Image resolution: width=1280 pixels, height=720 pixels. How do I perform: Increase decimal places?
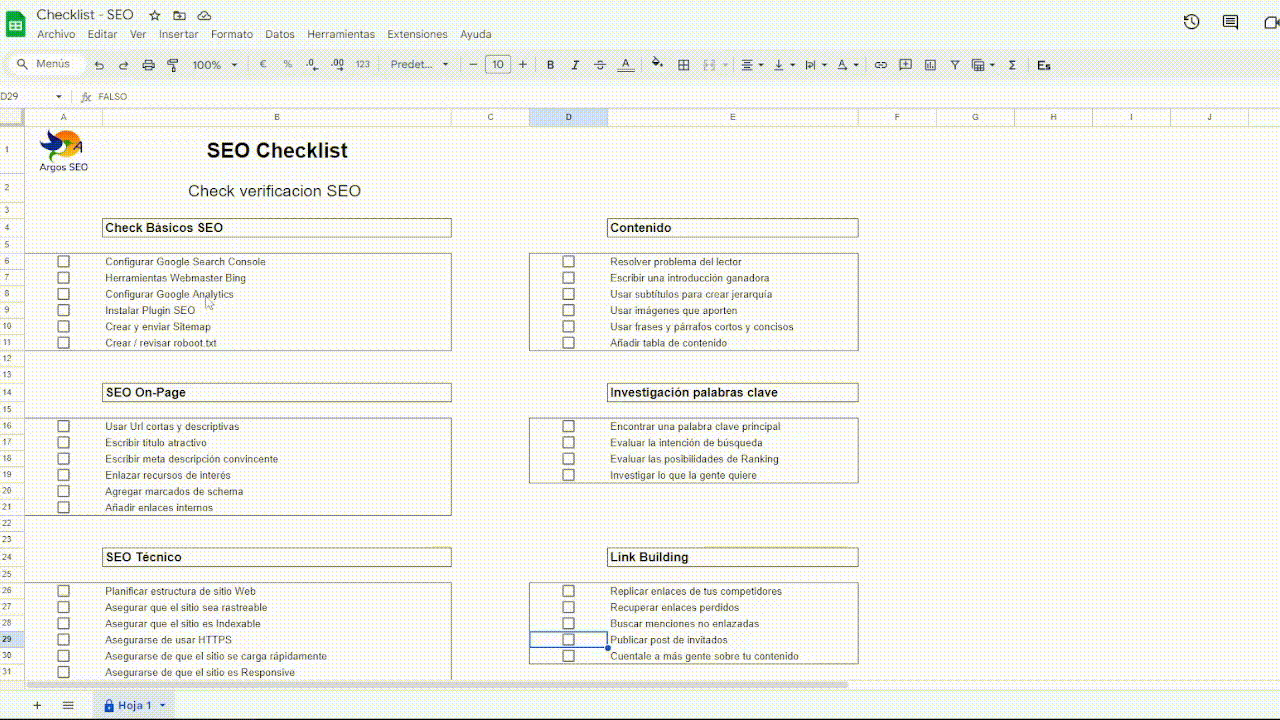point(337,64)
